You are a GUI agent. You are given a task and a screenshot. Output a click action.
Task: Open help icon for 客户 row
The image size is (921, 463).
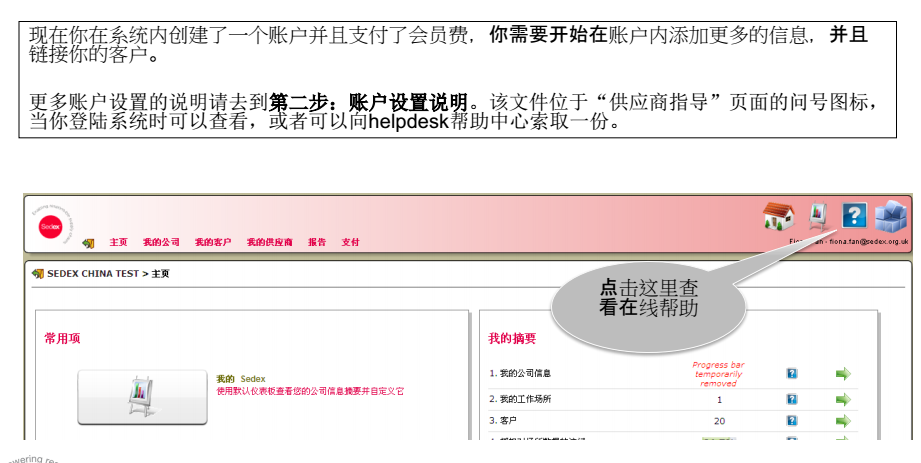792,421
